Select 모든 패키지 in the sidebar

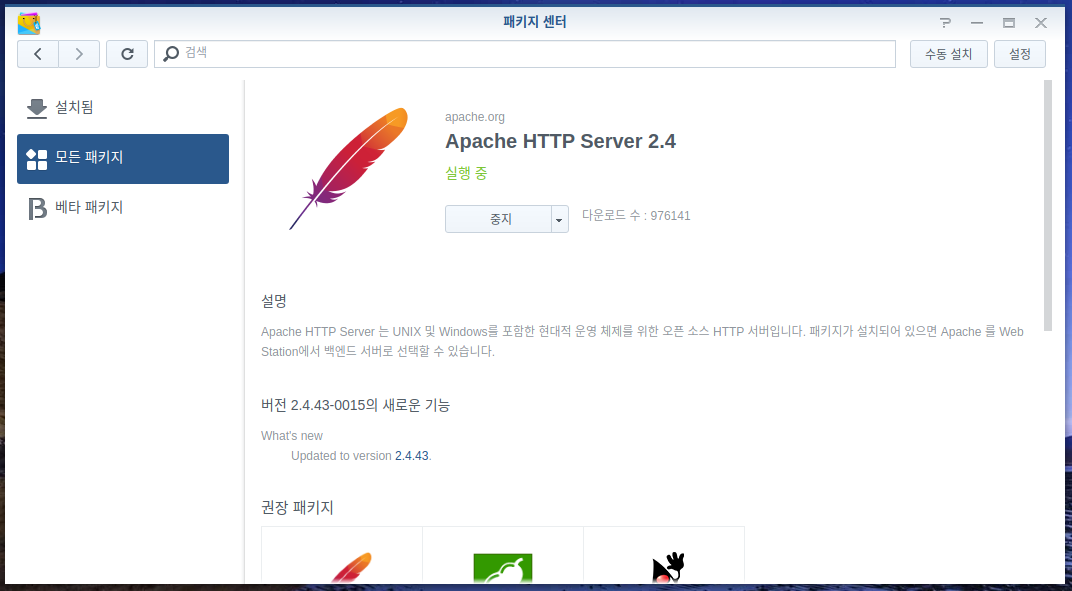click(123, 159)
